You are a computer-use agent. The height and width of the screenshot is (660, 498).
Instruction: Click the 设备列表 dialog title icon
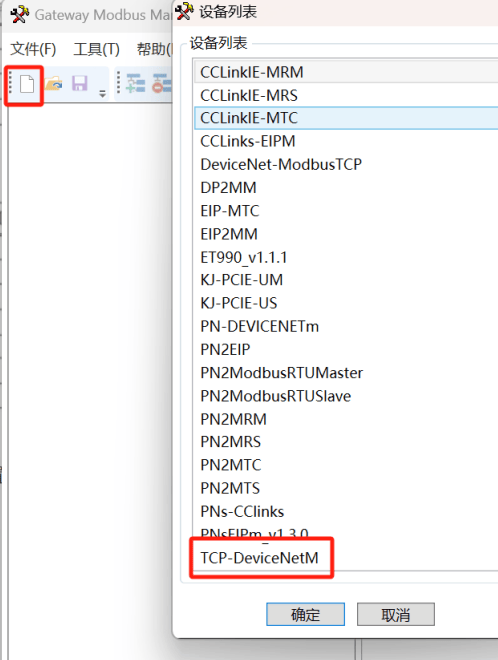pyautogui.click(x=184, y=11)
